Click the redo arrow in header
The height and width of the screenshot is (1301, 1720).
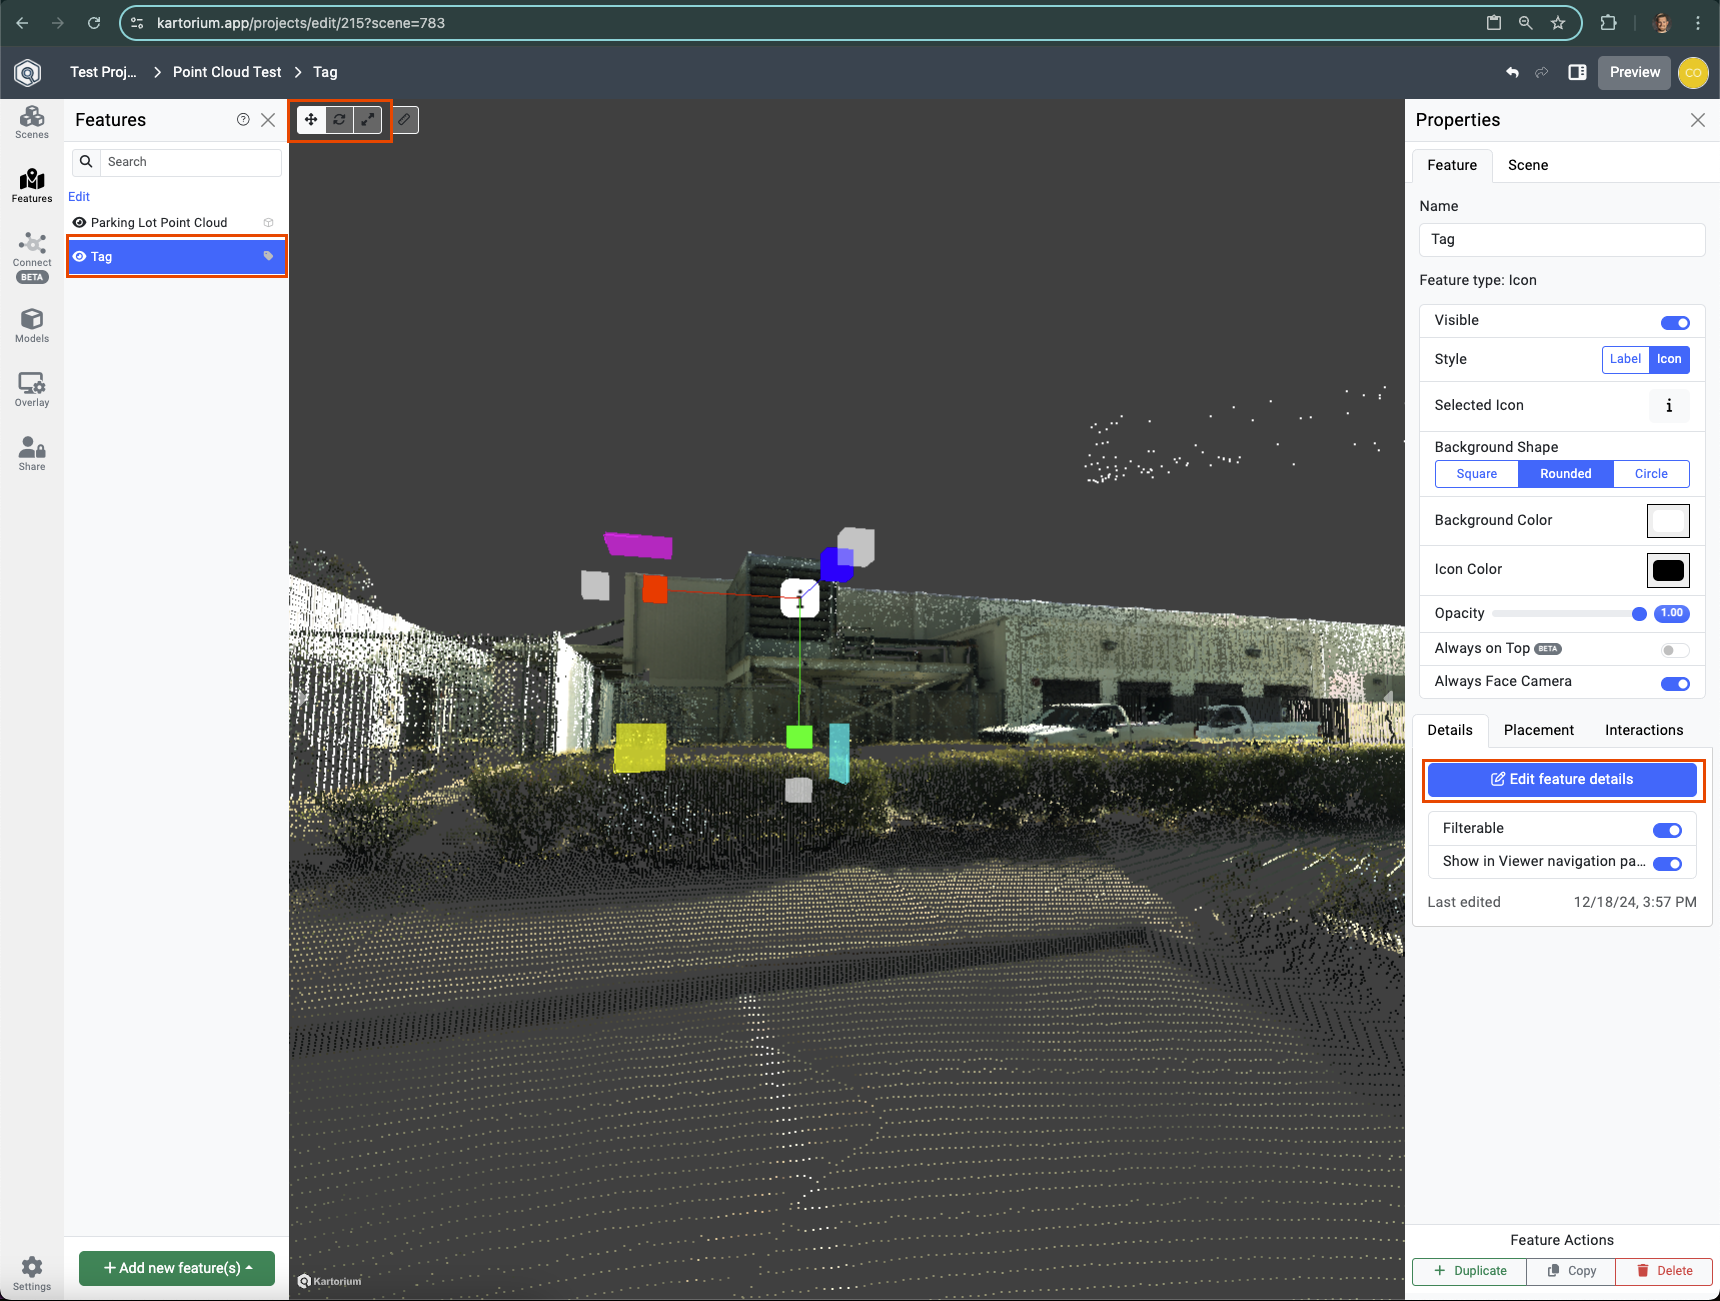(x=1542, y=72)
